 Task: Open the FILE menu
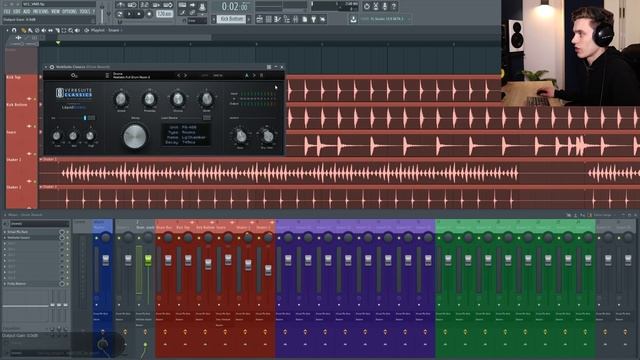(x=7, y=12)
